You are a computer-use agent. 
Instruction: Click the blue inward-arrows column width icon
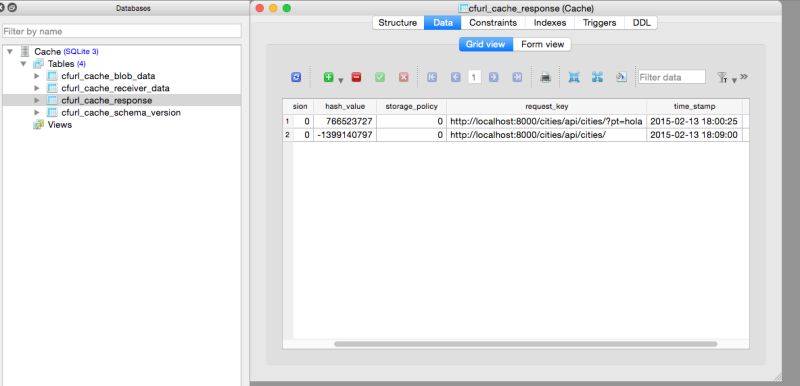[574, 77]
